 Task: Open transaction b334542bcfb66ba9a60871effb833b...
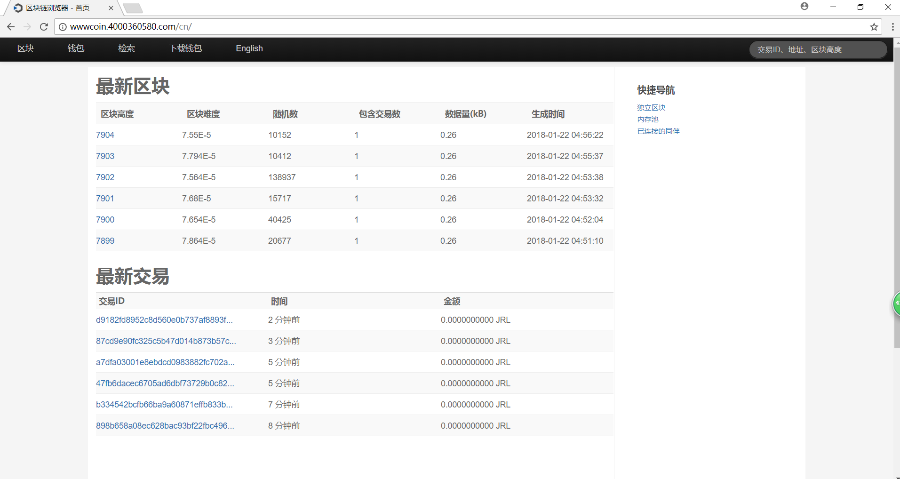tap(164, 404)
